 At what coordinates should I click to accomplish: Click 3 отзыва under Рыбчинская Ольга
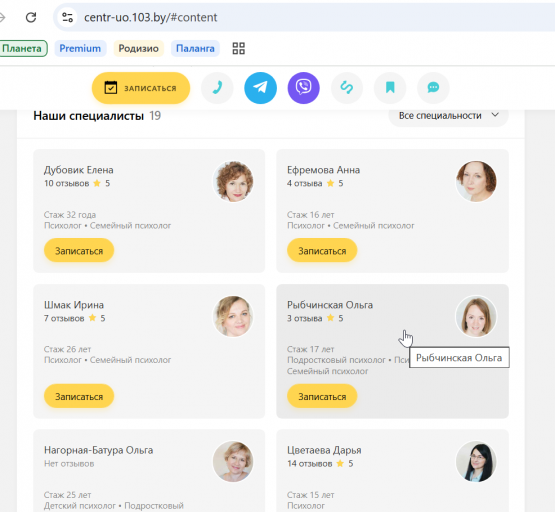pos(305,318)
